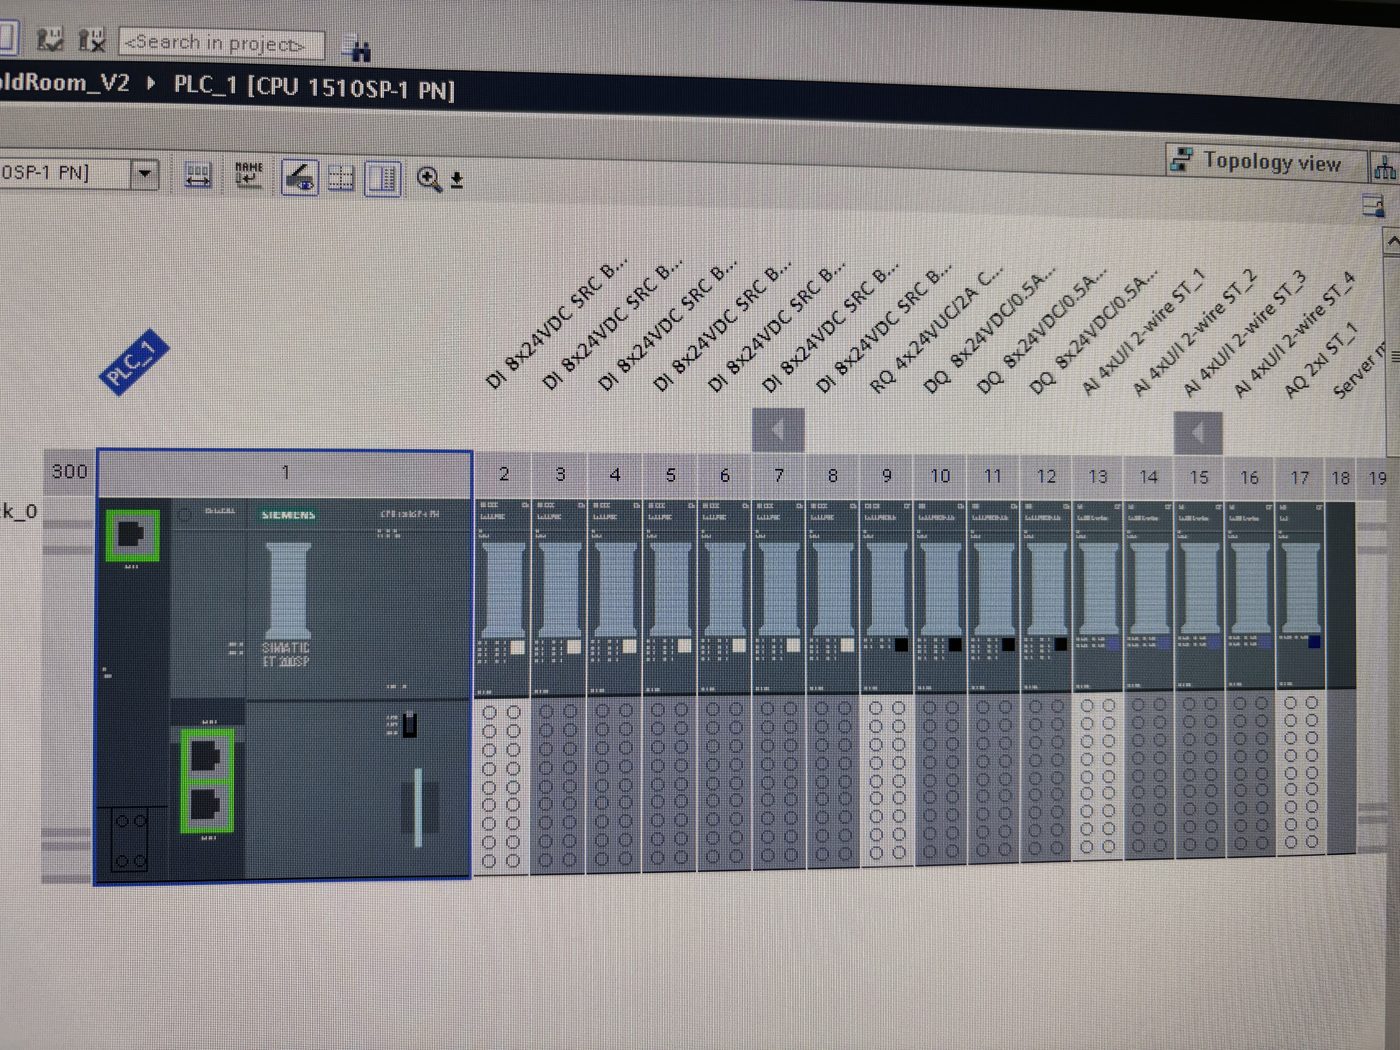This screenshot has height=1050, width=1400.
Task: Select rack slot number 300
Action: [70, 472]
